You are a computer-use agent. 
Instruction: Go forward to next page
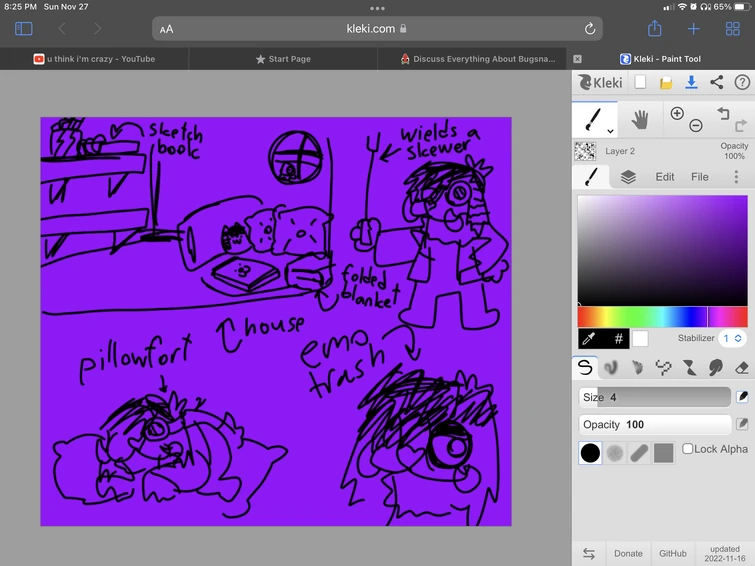98,29
